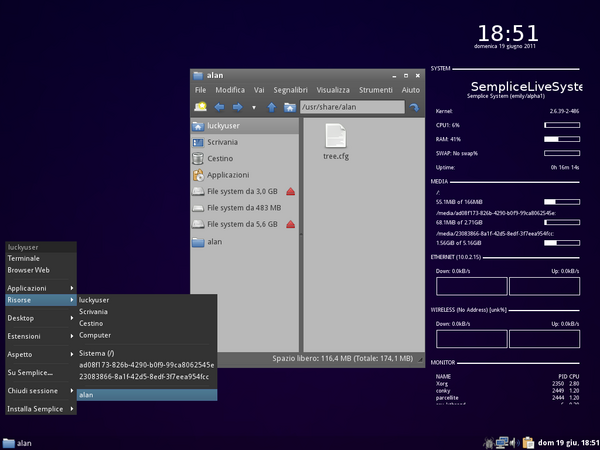Click the /usr/share/alan path field
This screenshot has width=600, height=450.
tap(350, 106)
